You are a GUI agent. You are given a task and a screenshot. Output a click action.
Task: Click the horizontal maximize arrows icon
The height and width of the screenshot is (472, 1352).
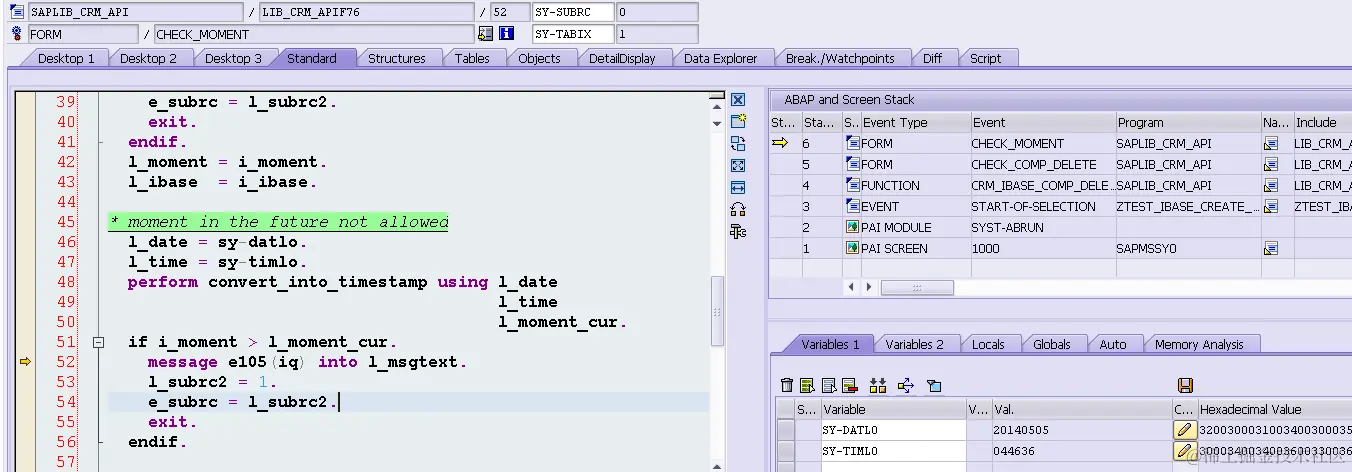point(738,187)
